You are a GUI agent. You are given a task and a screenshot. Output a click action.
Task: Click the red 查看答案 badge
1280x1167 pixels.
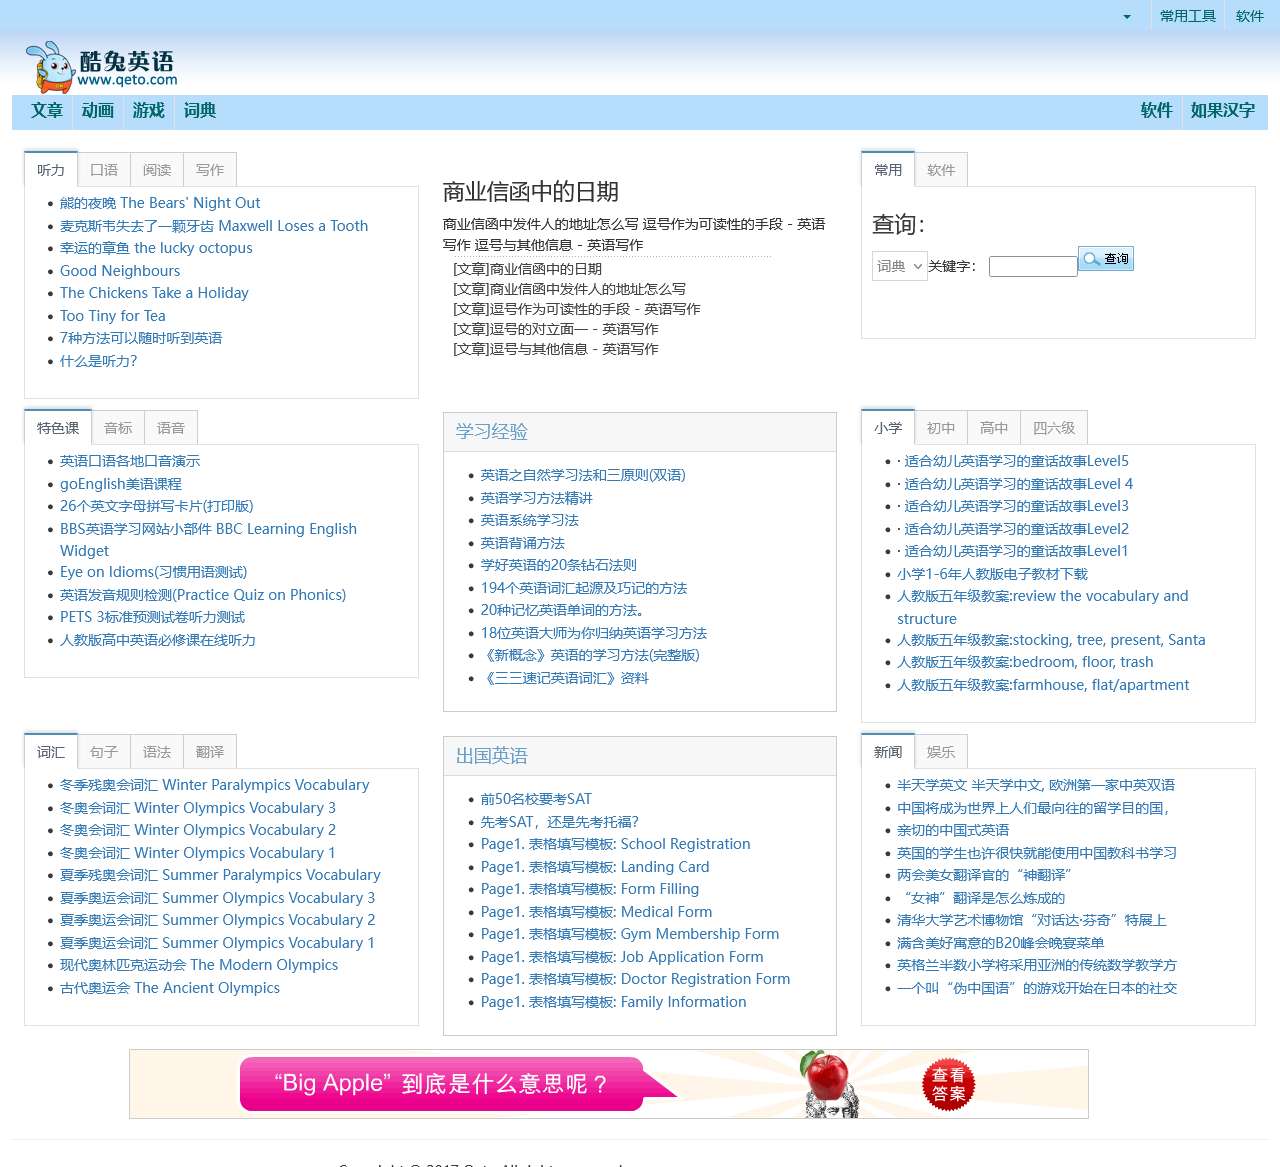tap(948, 1084)
